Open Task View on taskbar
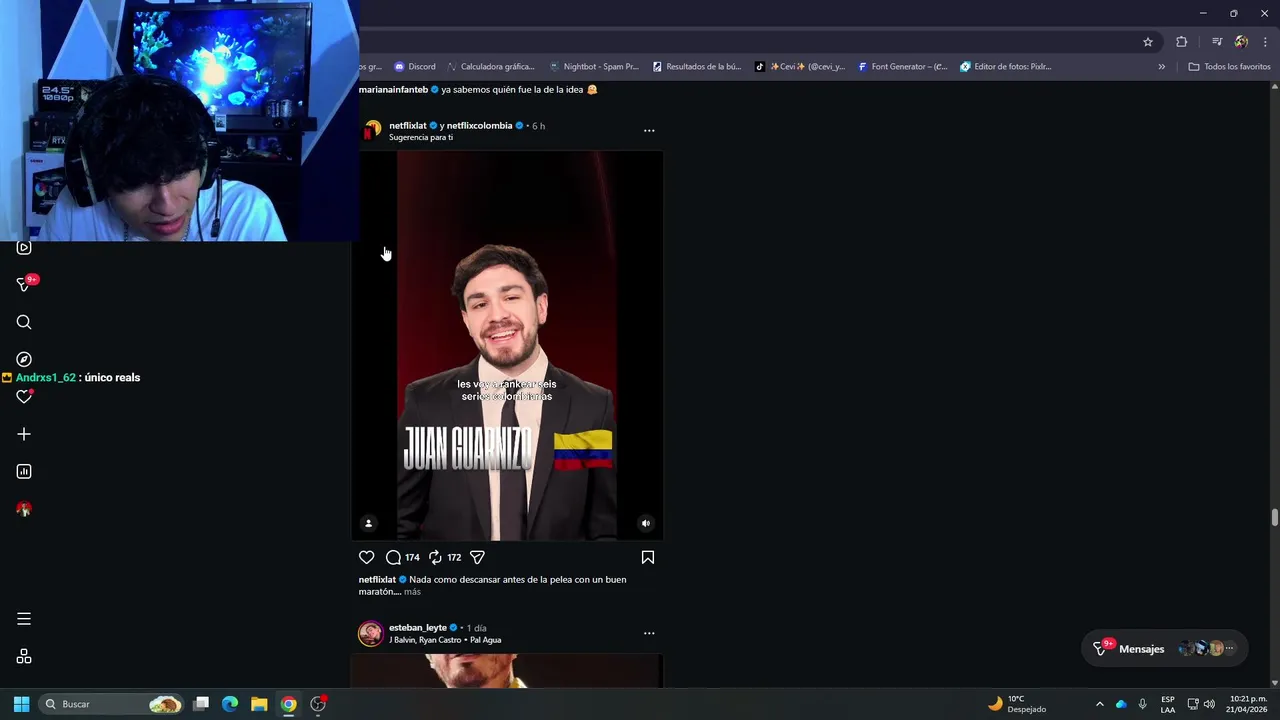 201,704
